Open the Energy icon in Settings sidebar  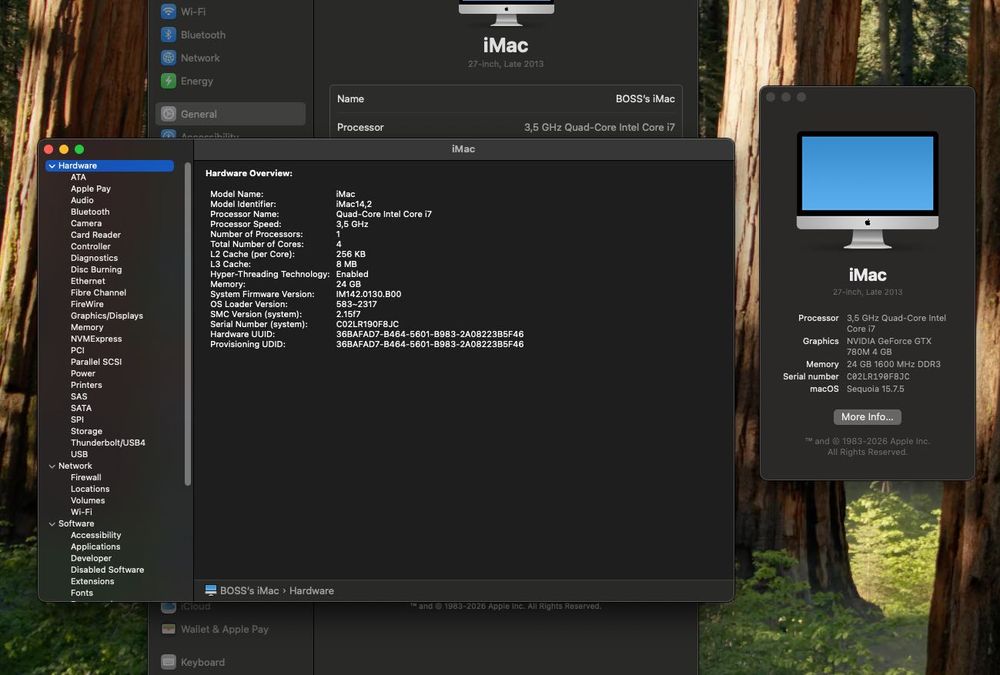coord(168,81)
